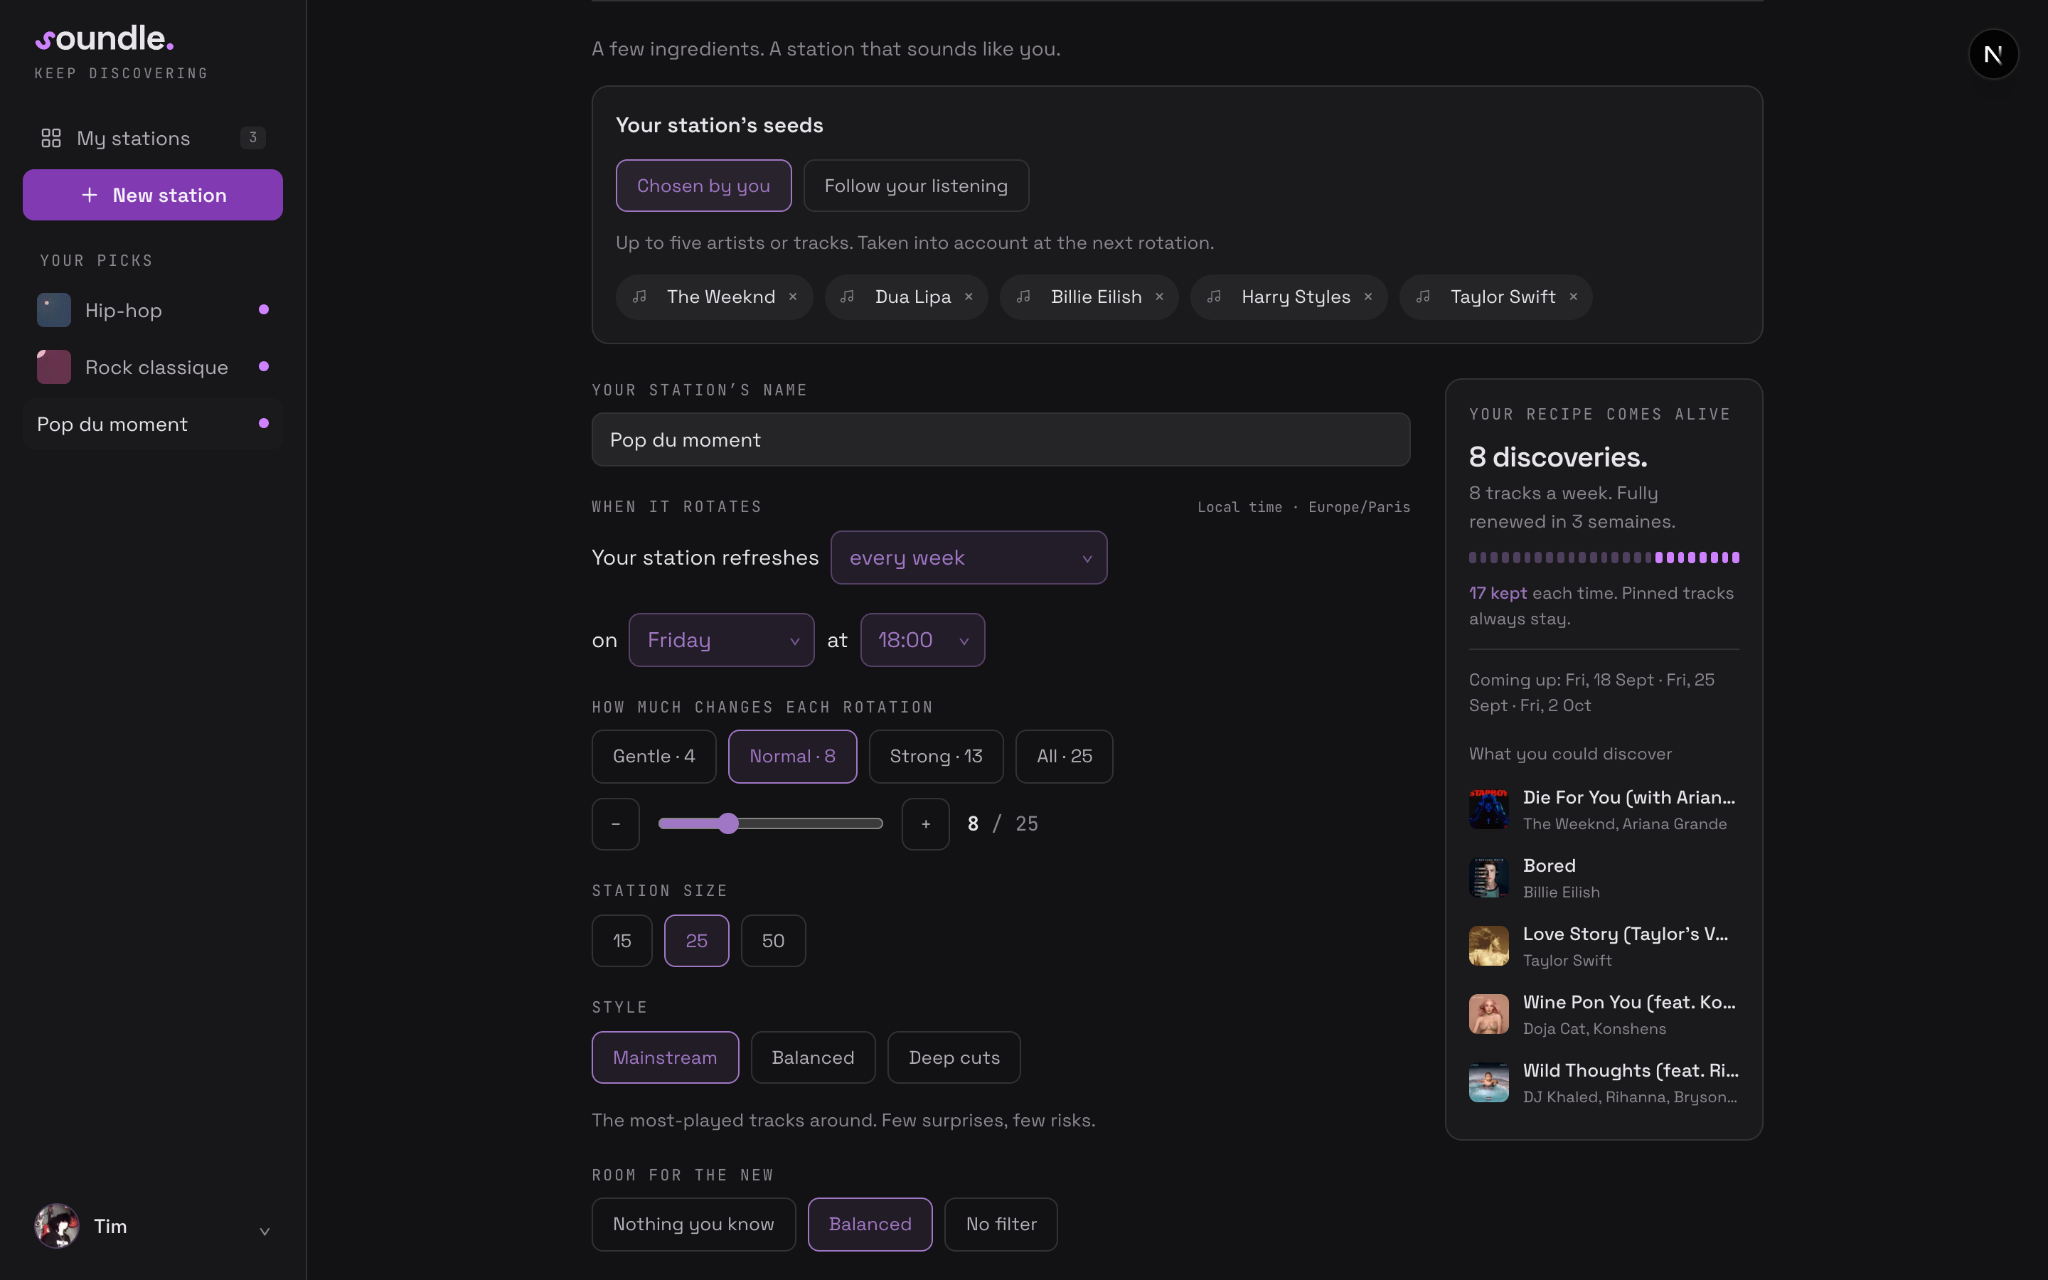Open Die For You album cover
Screen dimensions: 2048x1280
point(1489,809)
